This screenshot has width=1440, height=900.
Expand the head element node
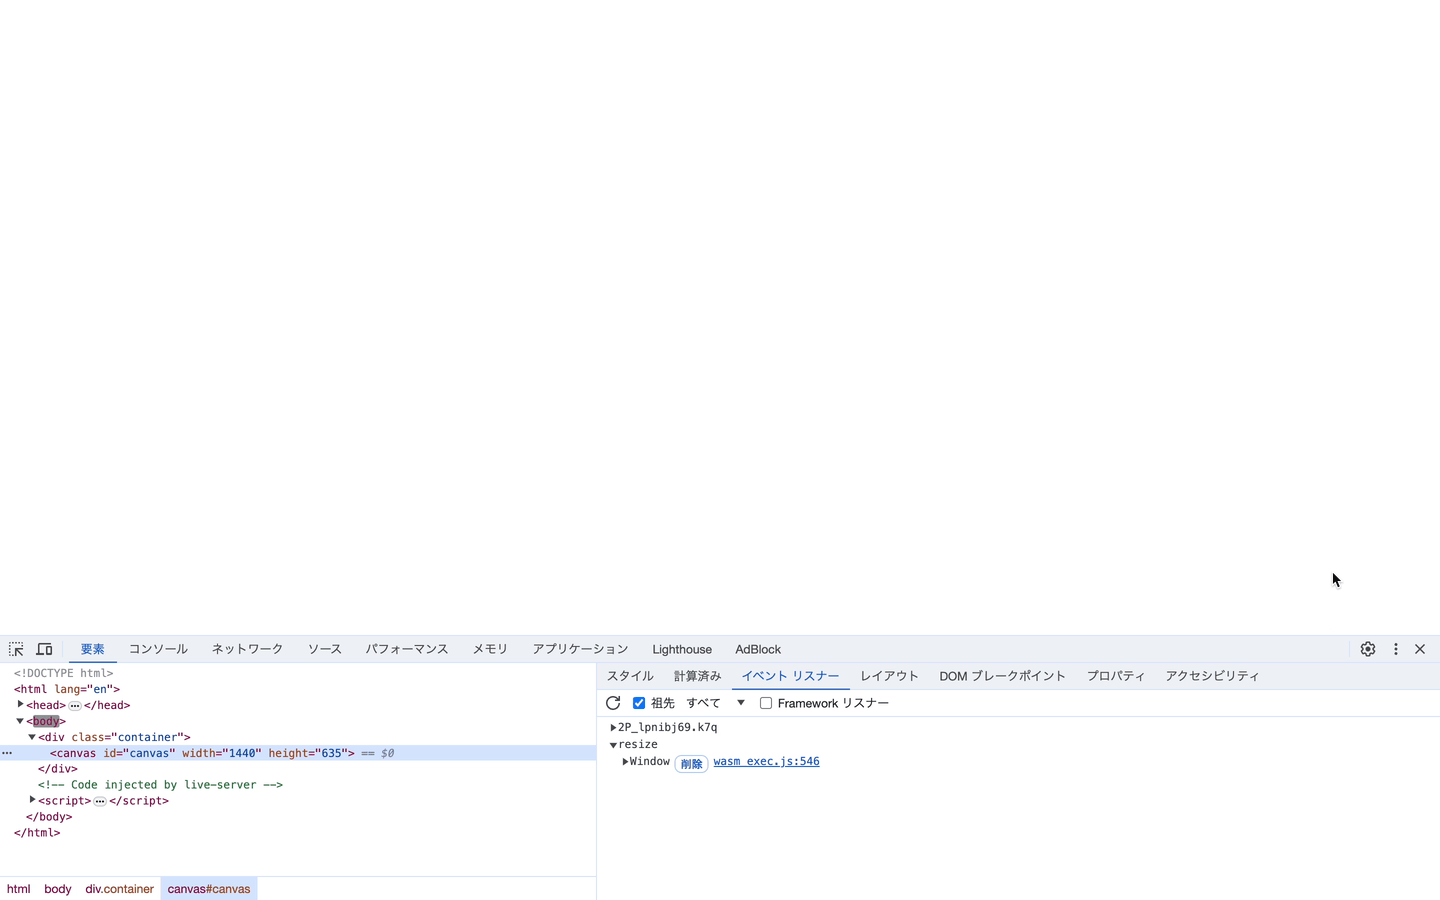(x=20, y=704)
